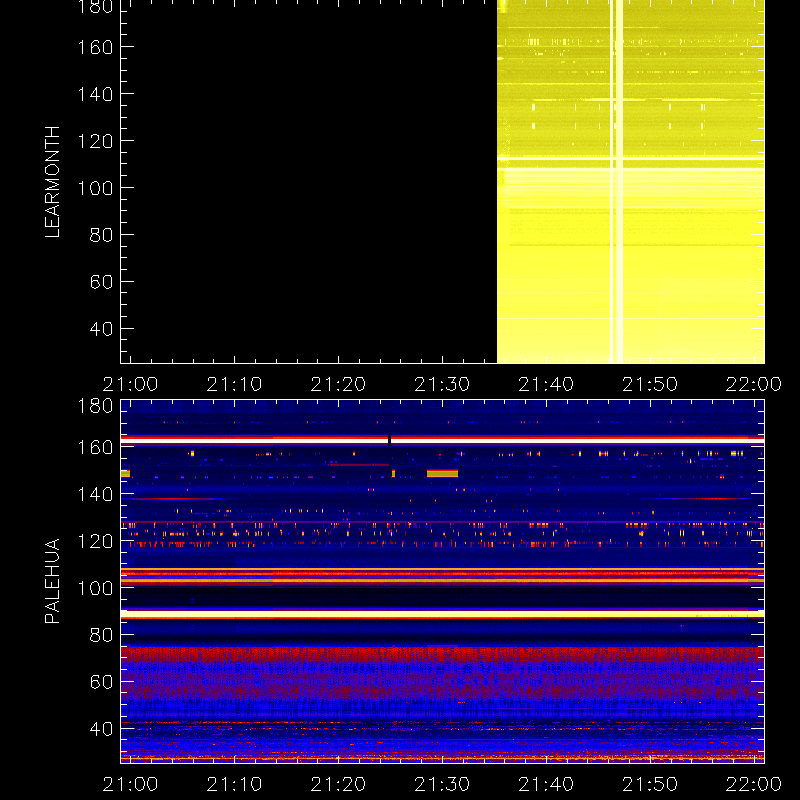The height and width of the screenshot is (800, 800).
Task: Pick the 120 tick label on Palehua axis
Action: pos(95,541)
